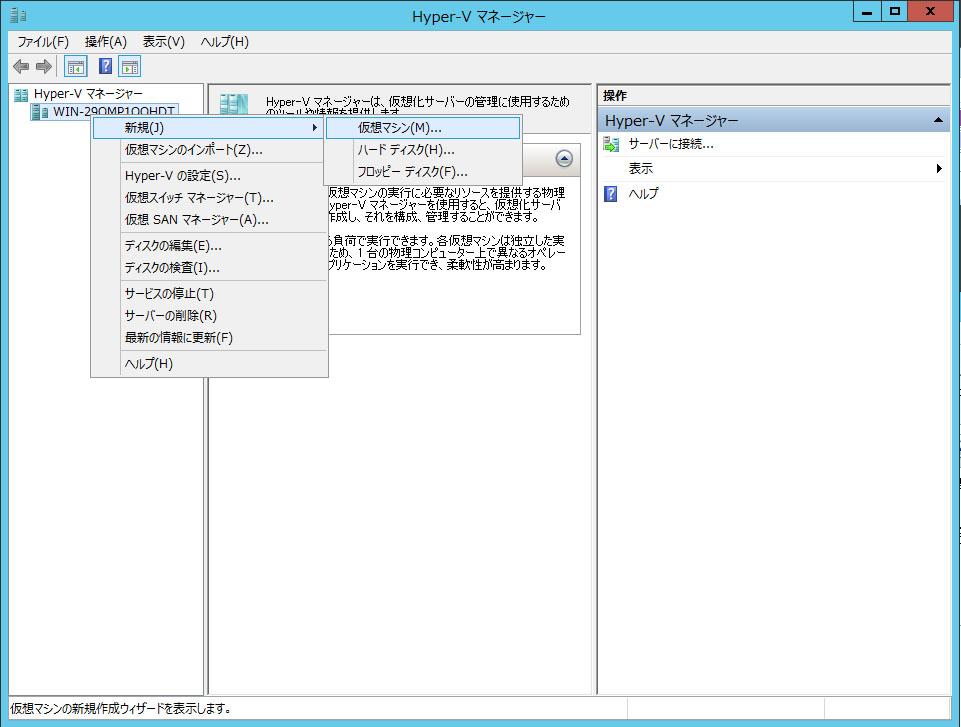Viewport: 961px width, 727px height.
Task: Click the Forward arrow toolbar icon
Action: pos(44,66)
